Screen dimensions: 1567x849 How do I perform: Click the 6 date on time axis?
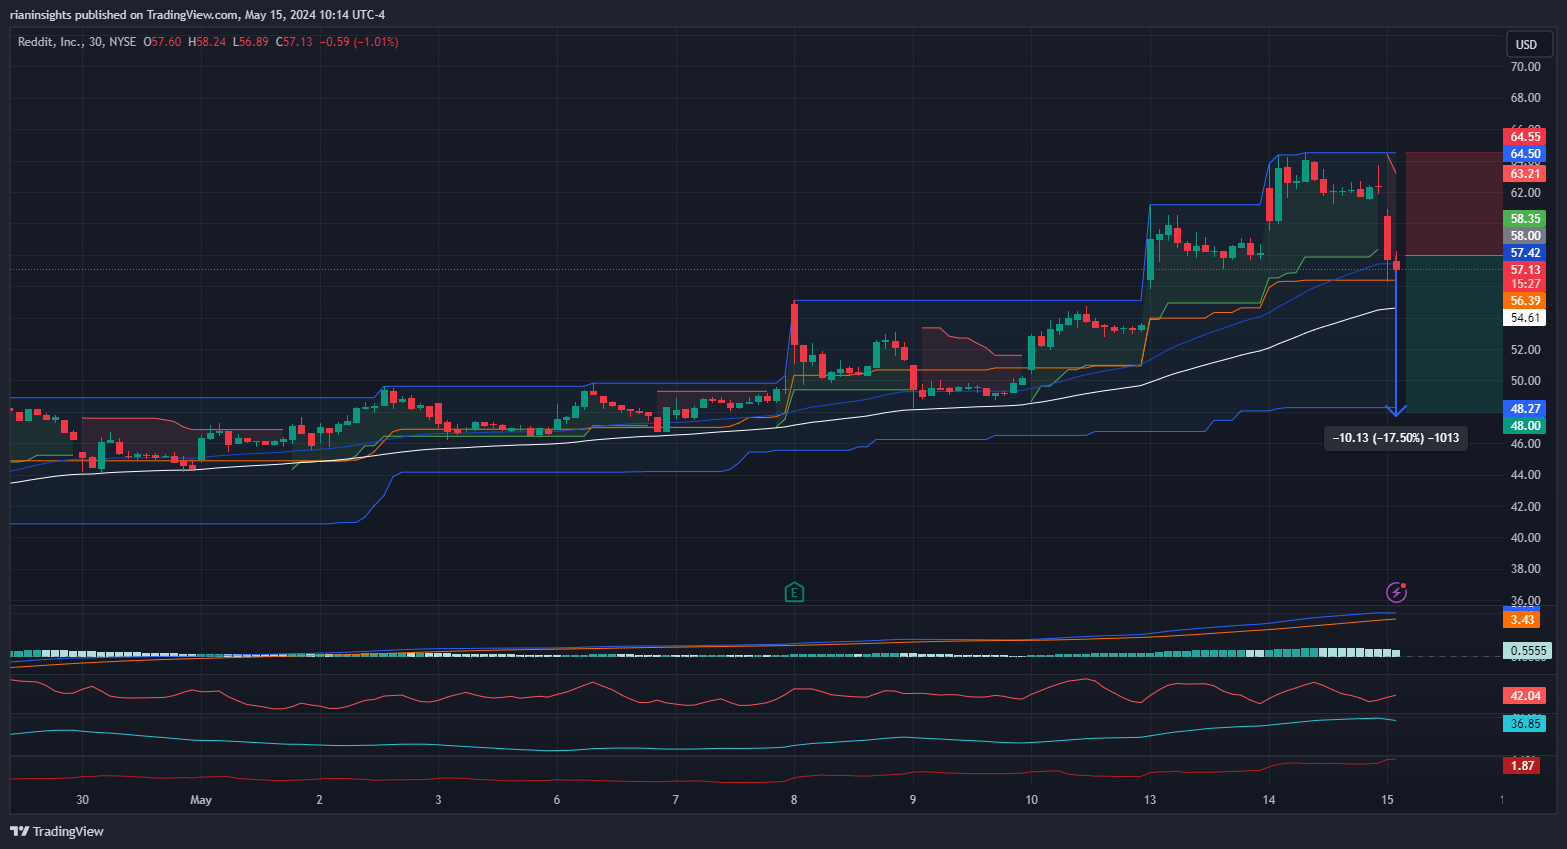[x=557, y=800]
